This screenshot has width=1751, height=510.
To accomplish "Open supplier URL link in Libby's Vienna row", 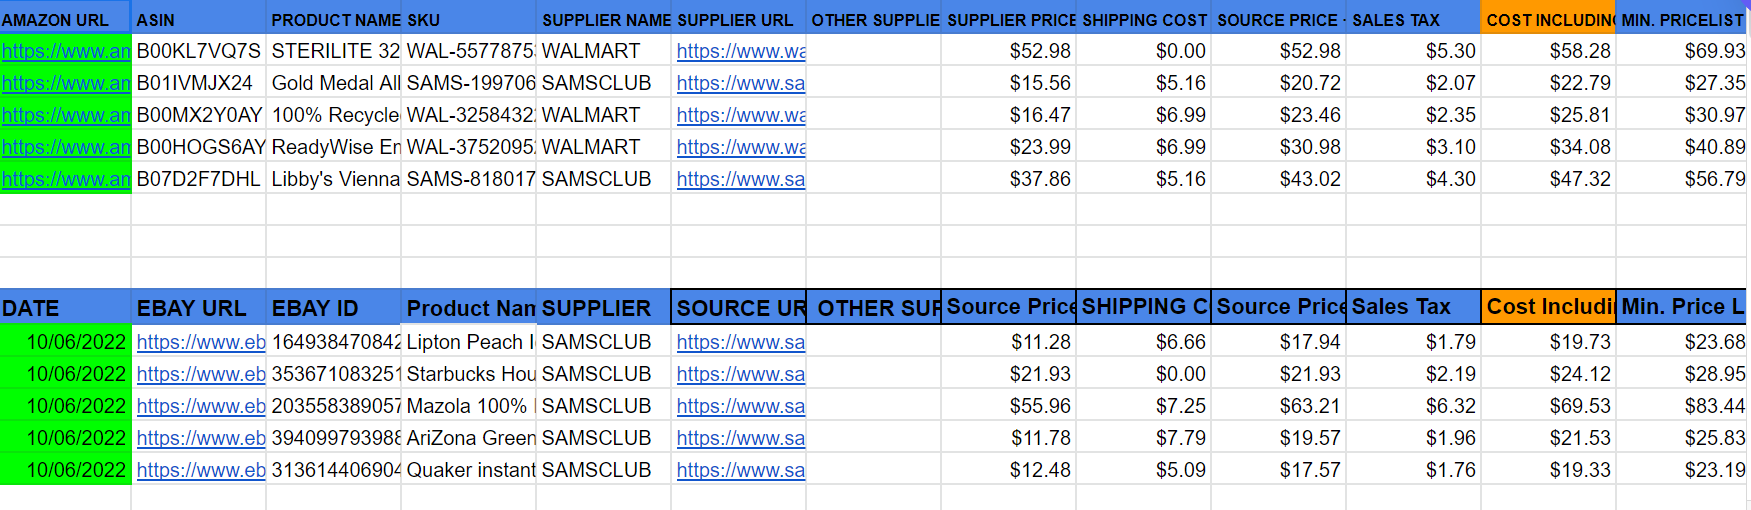I will coord(740,179).
